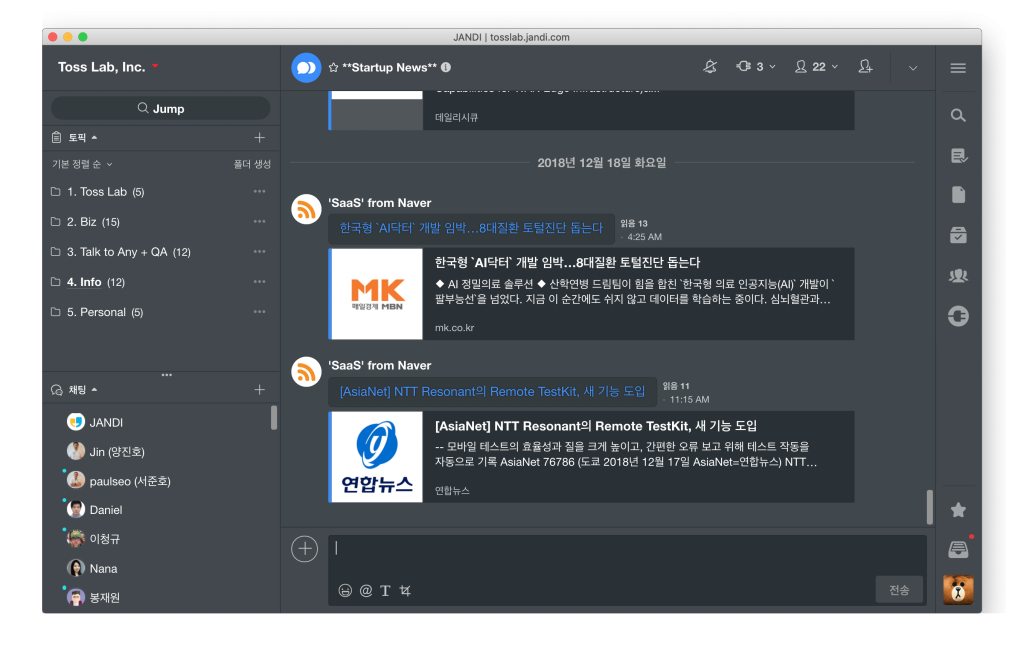Open the 기본 정렬 순 sort dropdown
The image size is (1024, 669).
point(82,164)
